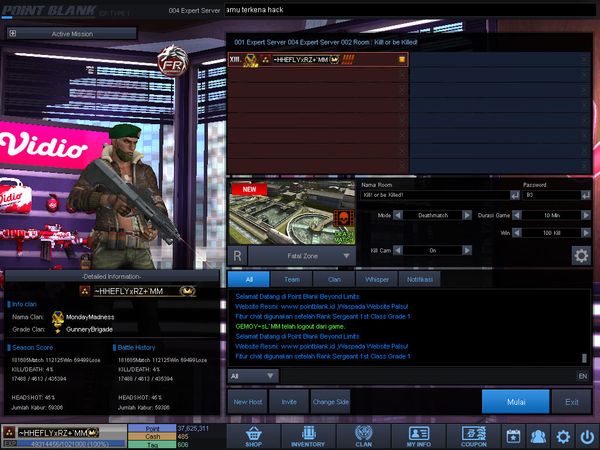
Task: Increase Win kill limit with right arrow
Action: [x=586, y=233]
